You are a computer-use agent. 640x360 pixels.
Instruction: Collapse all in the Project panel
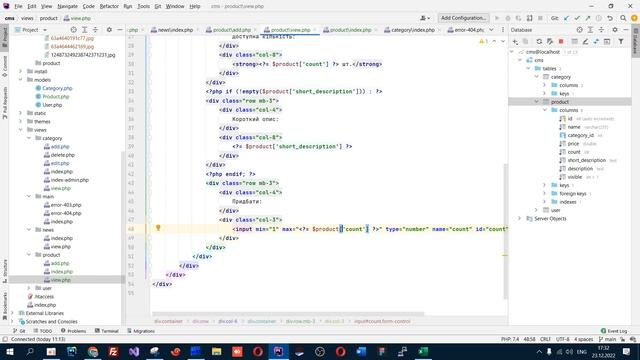pyautogui.click(x=96, y=30)
